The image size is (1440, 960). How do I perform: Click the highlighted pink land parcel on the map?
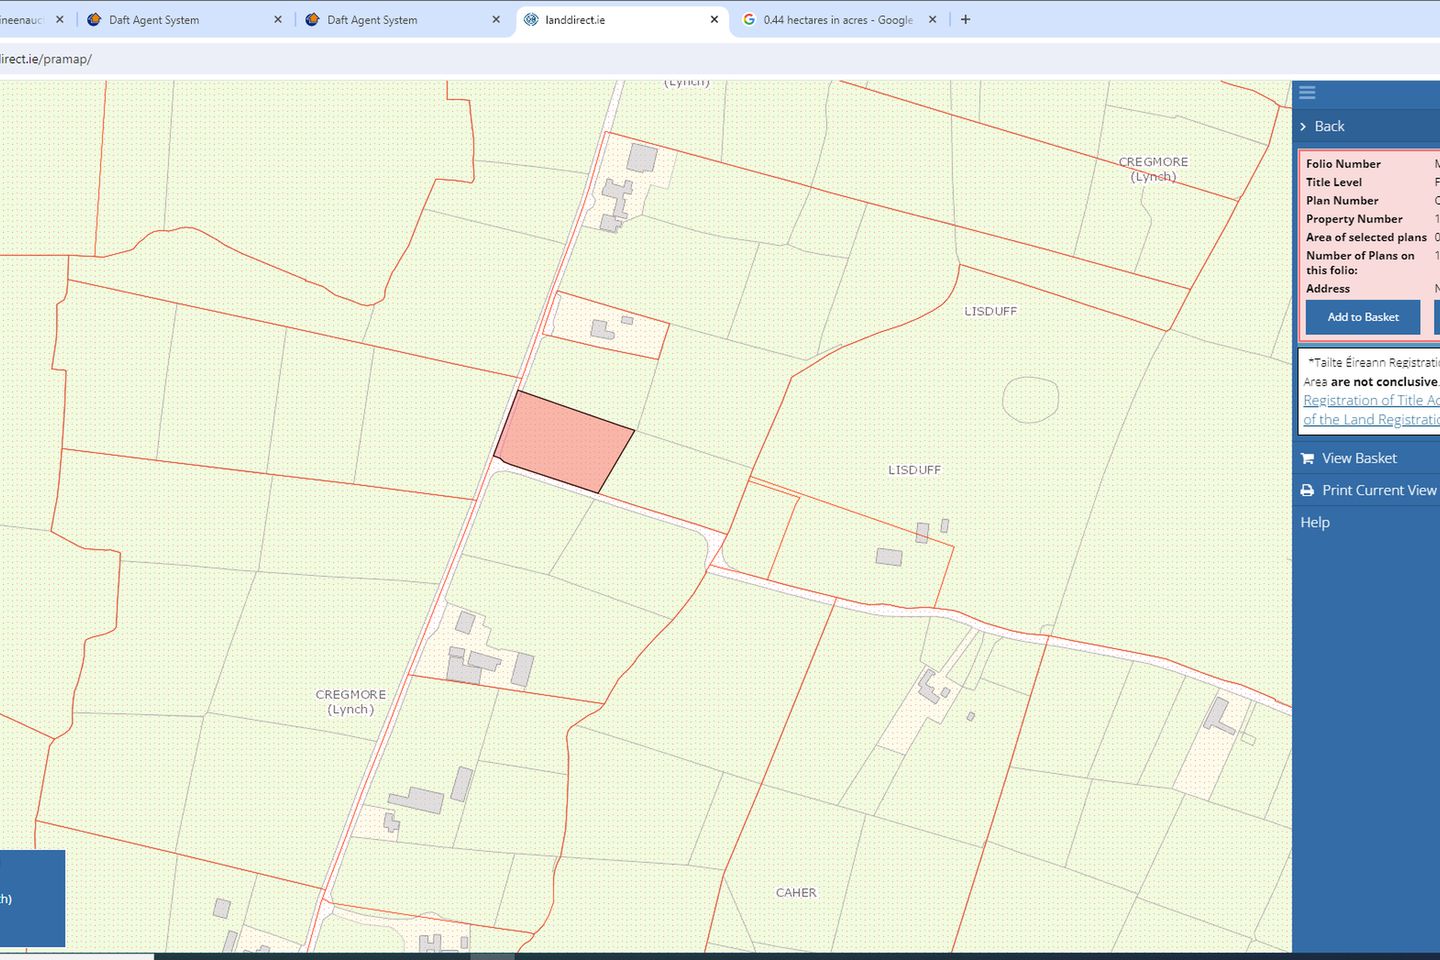[x=564, y=442]
